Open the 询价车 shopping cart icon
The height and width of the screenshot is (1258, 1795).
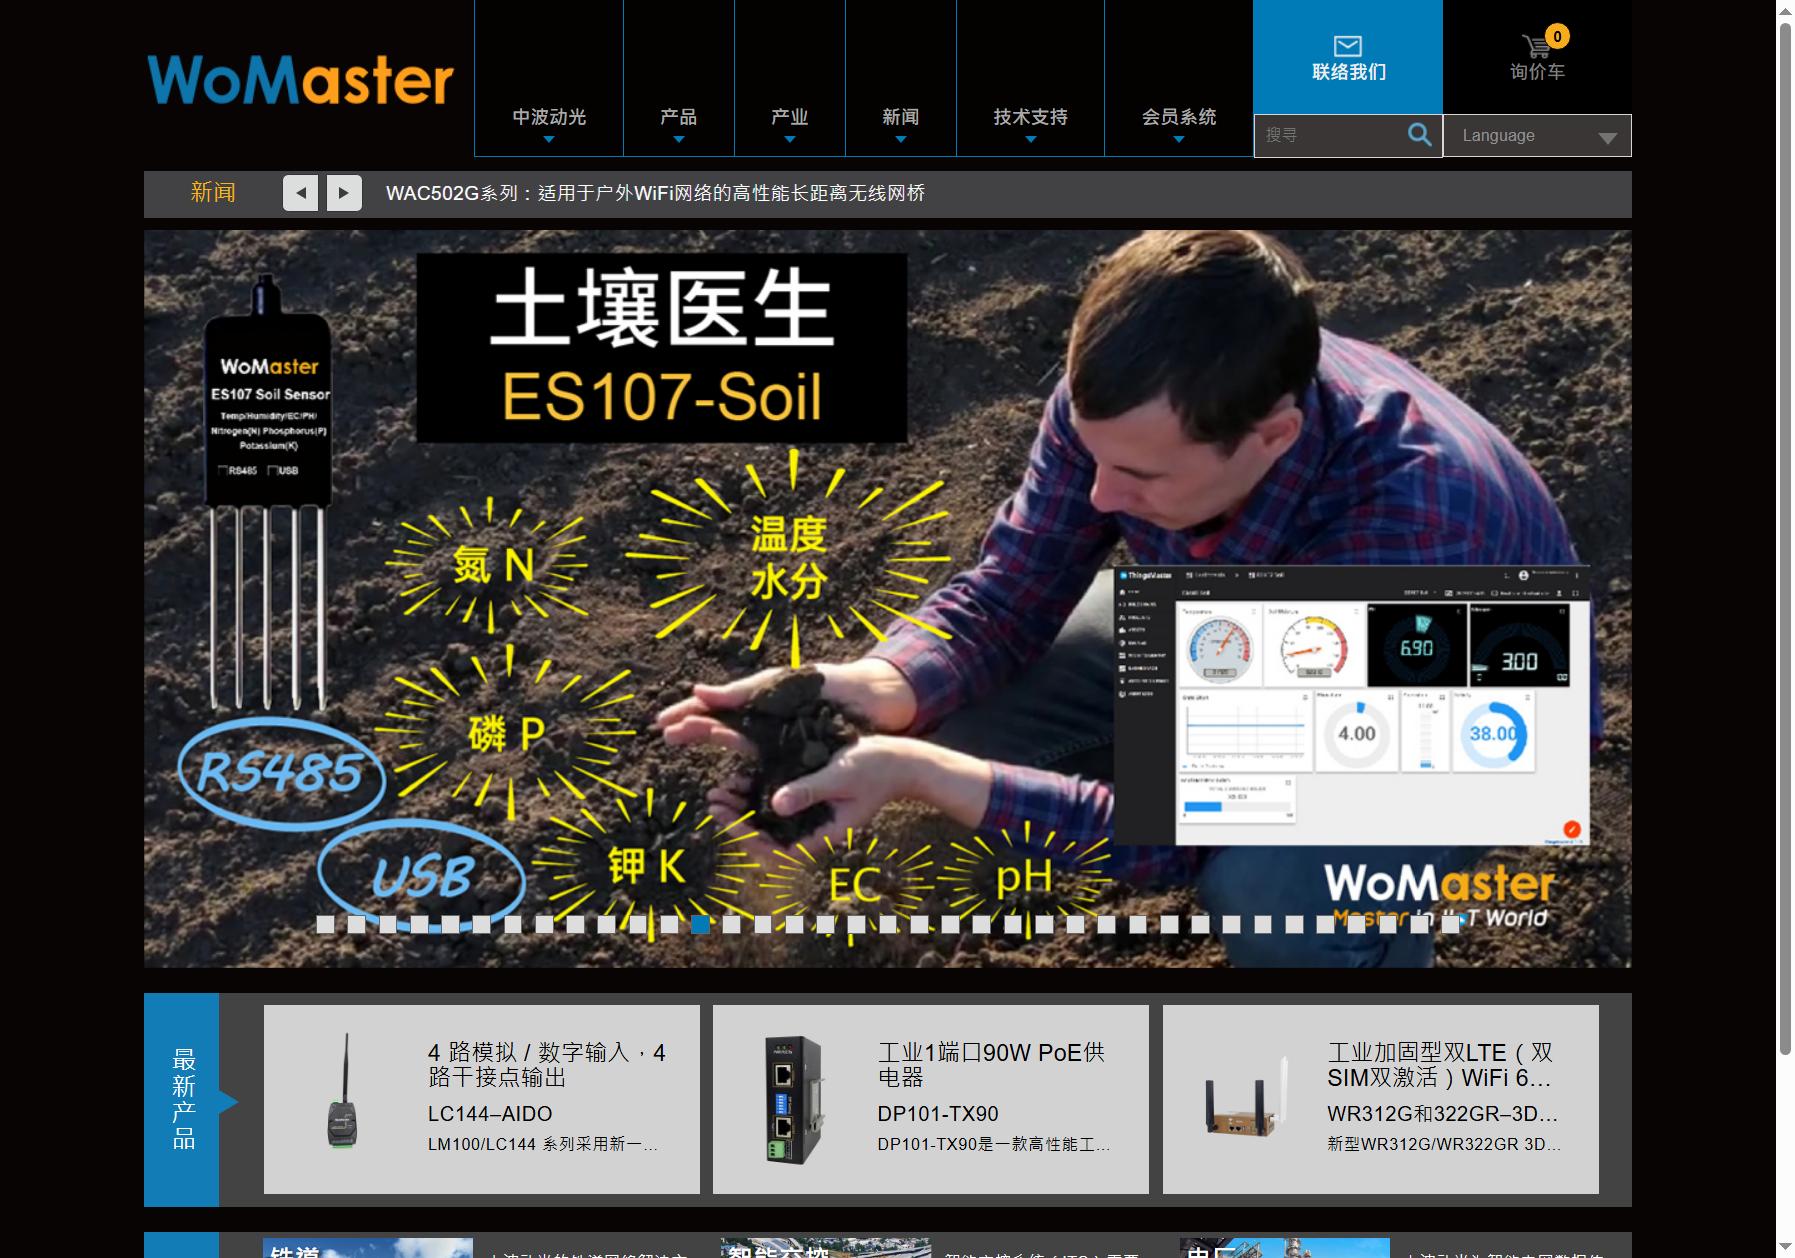(1535, 46)
